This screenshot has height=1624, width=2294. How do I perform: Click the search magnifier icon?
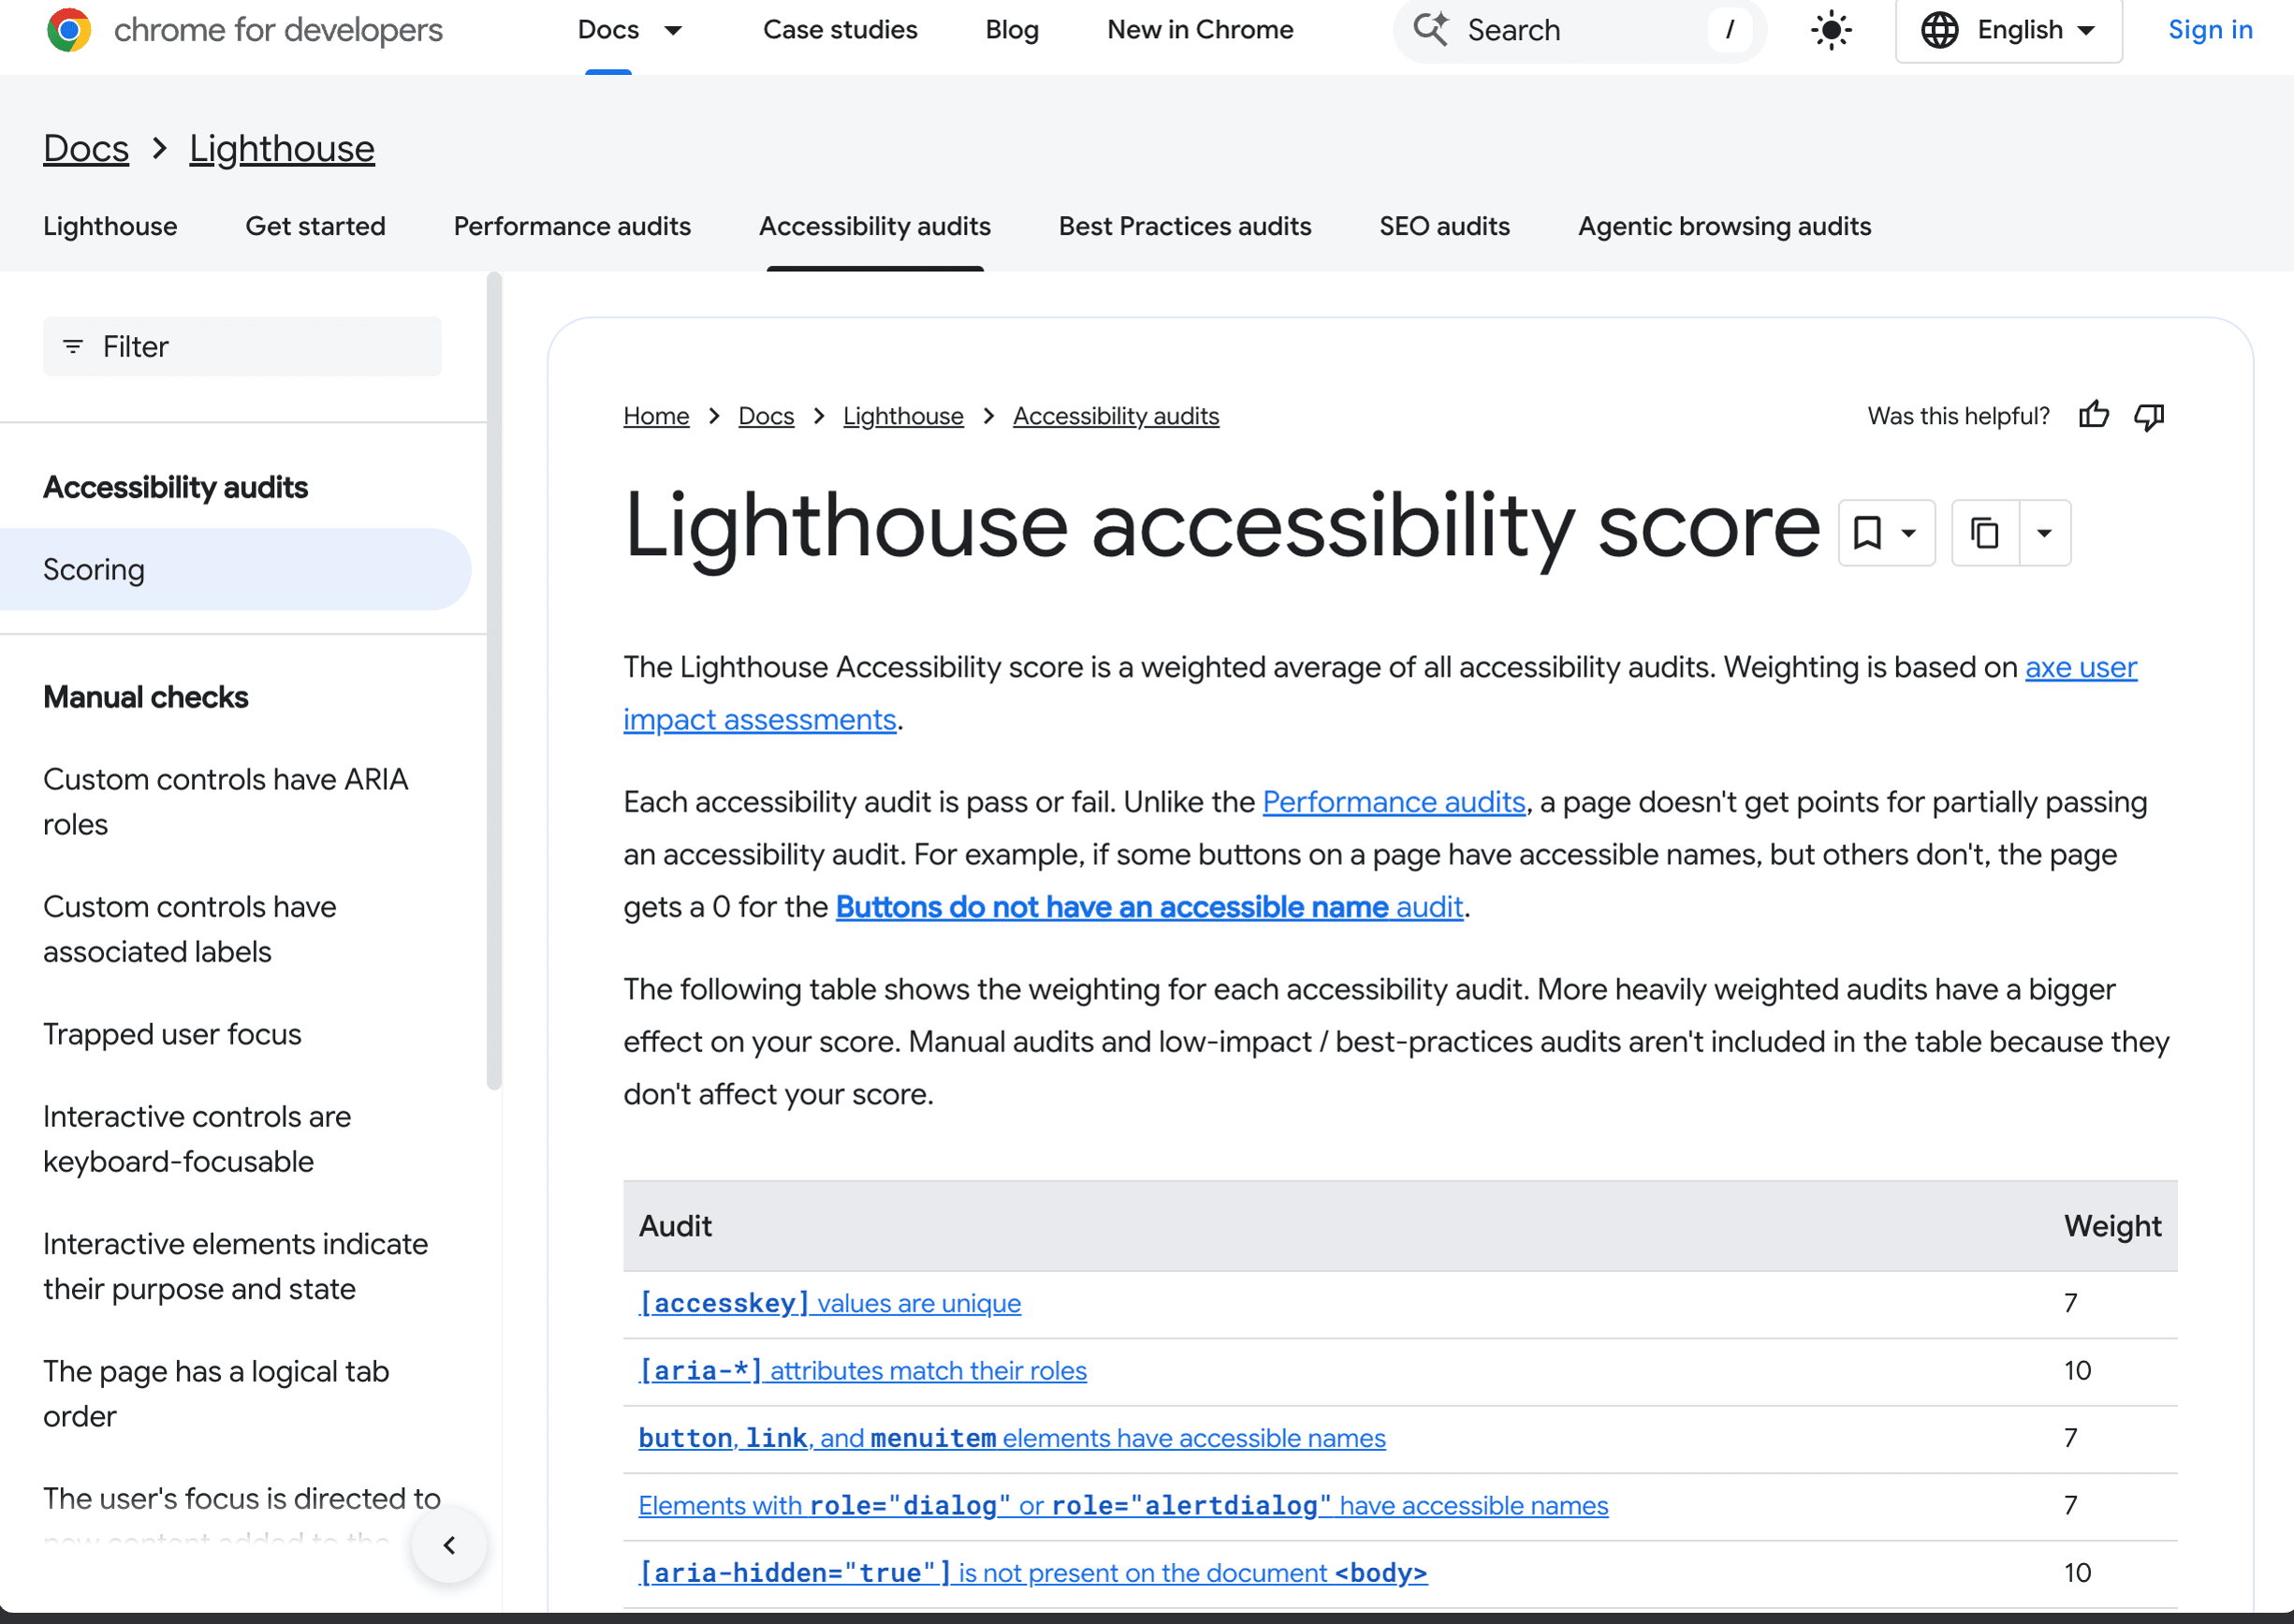click(x=1431, y=30)
